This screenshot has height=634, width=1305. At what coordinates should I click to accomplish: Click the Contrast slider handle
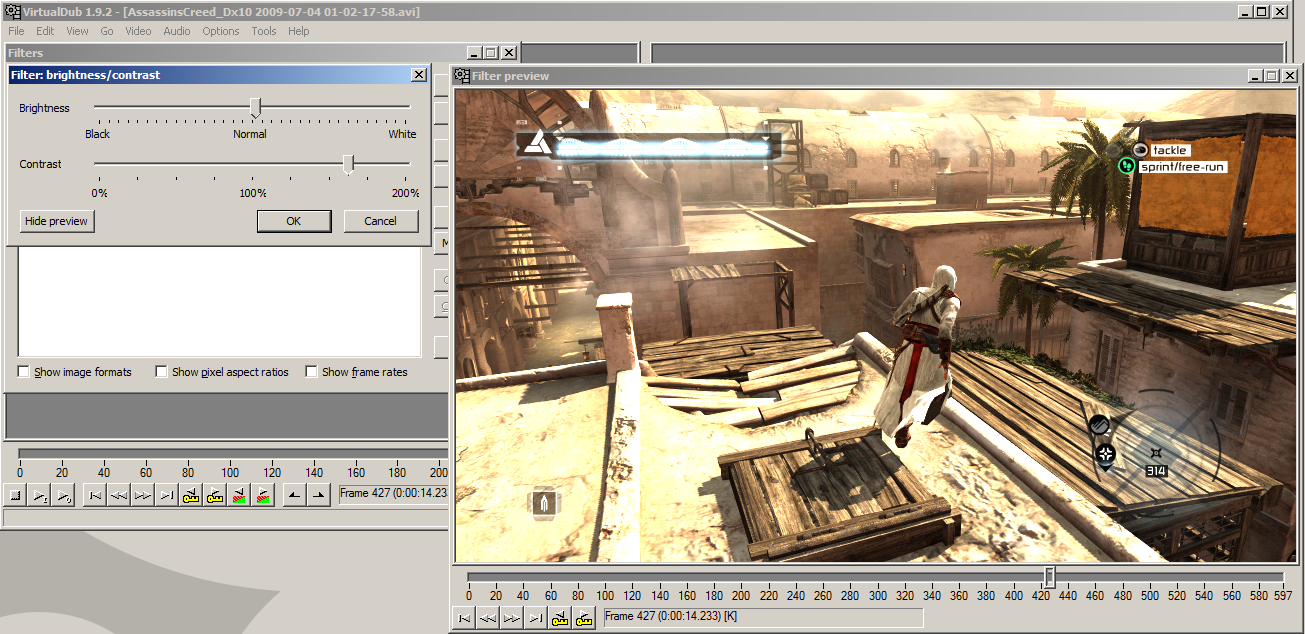(x=348, y=164)
